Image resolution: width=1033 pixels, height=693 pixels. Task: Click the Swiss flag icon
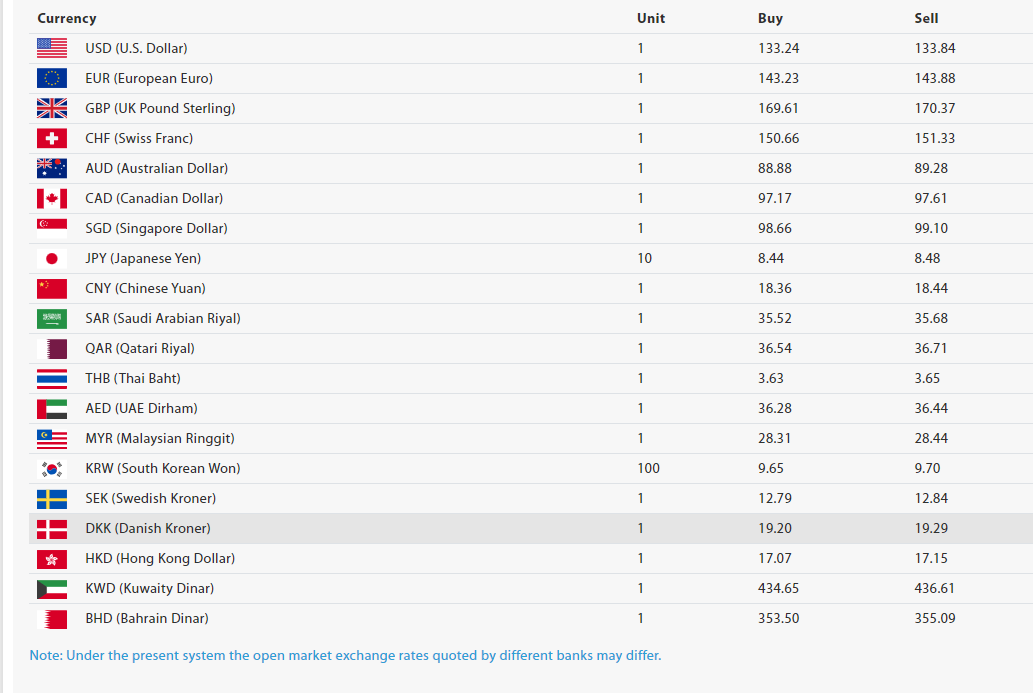pyautogui.click(x=52, y=138)
